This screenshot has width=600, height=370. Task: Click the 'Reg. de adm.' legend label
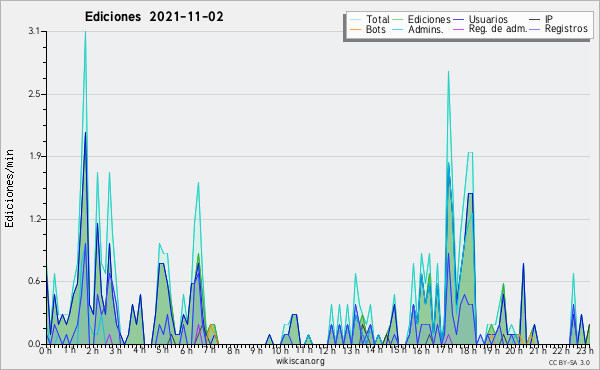(x=498, y=29)
